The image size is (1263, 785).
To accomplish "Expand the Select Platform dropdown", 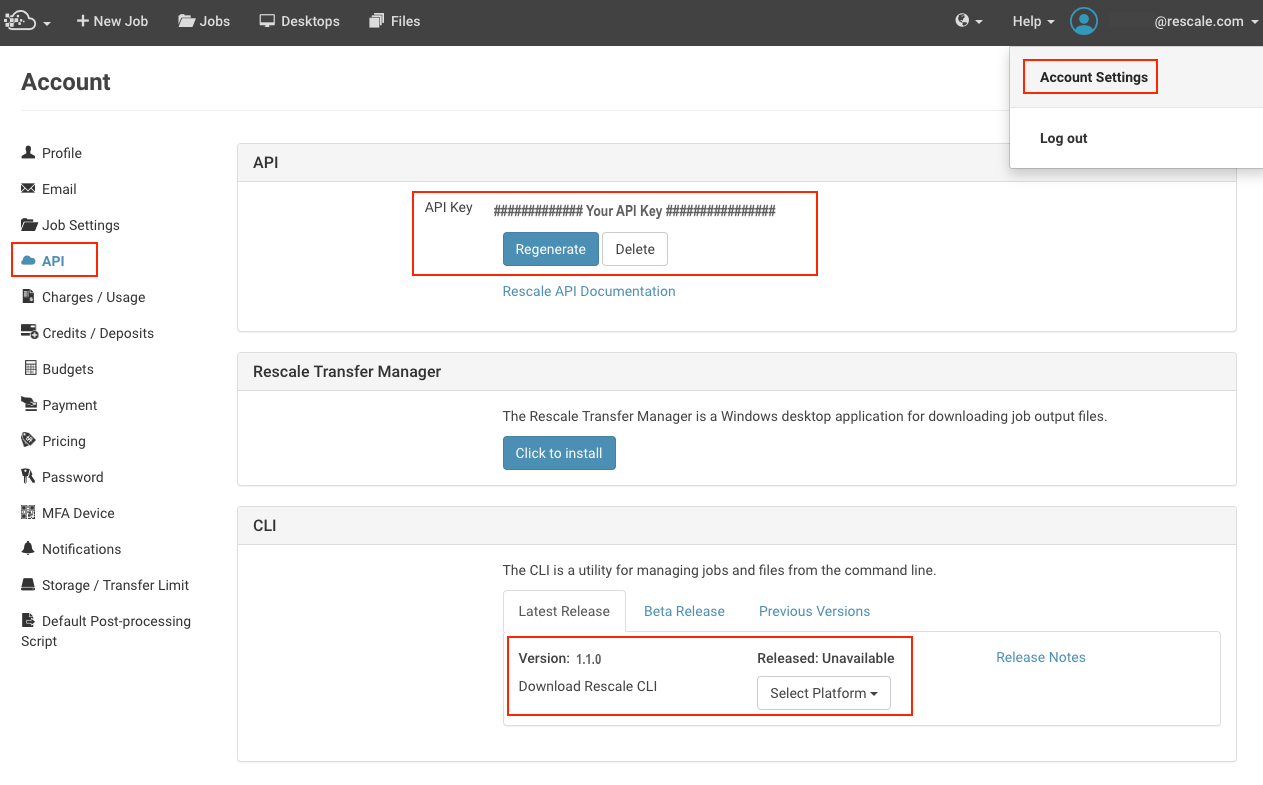I will (823, 693).
